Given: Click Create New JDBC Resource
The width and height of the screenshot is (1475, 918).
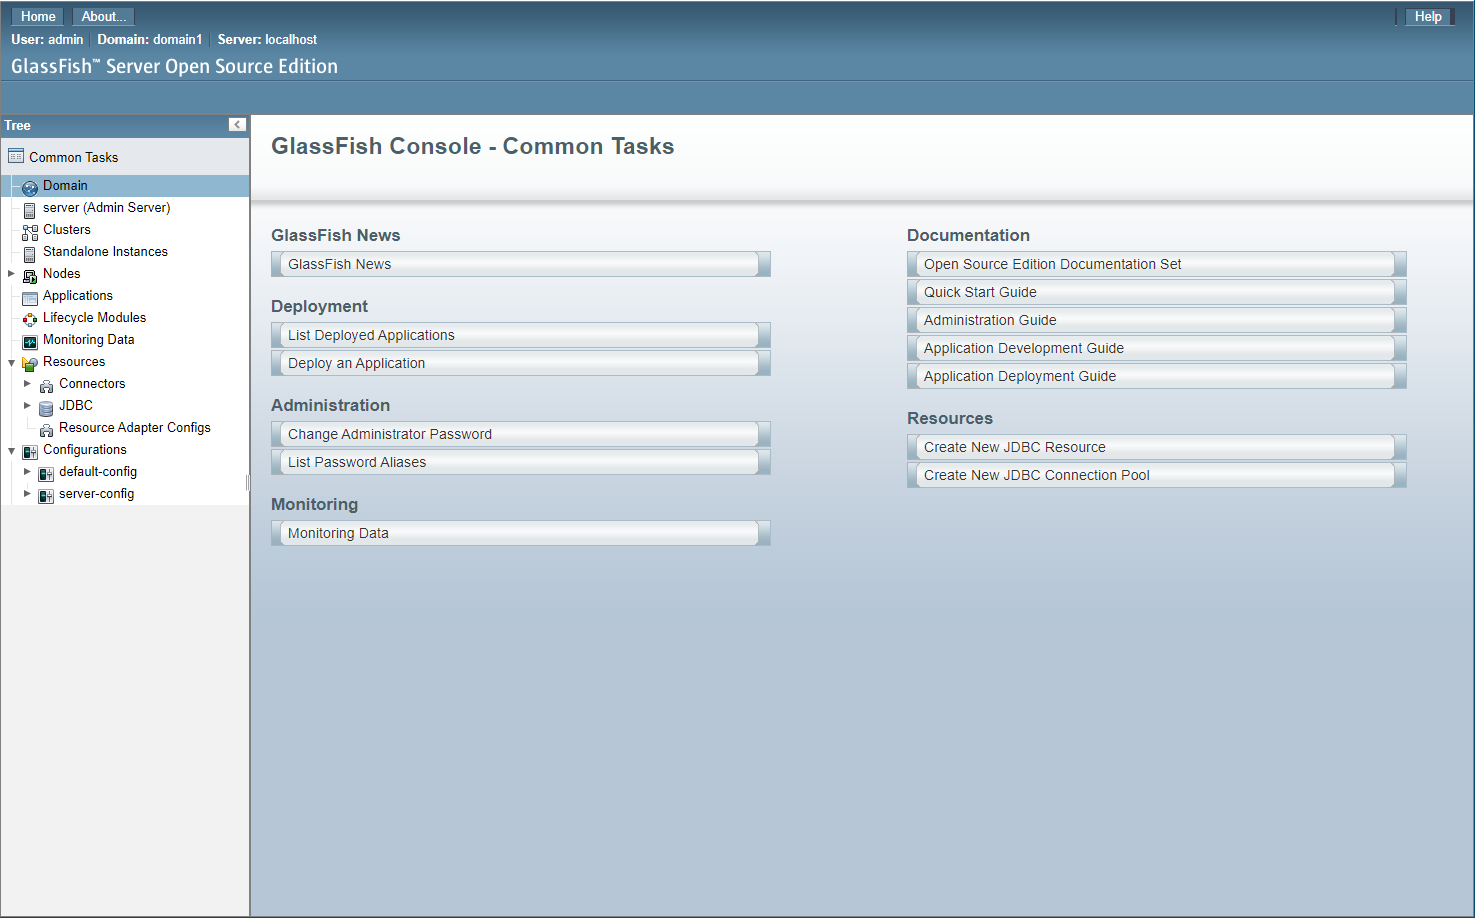Looking at the screenshot, I should click(1156, 447).
